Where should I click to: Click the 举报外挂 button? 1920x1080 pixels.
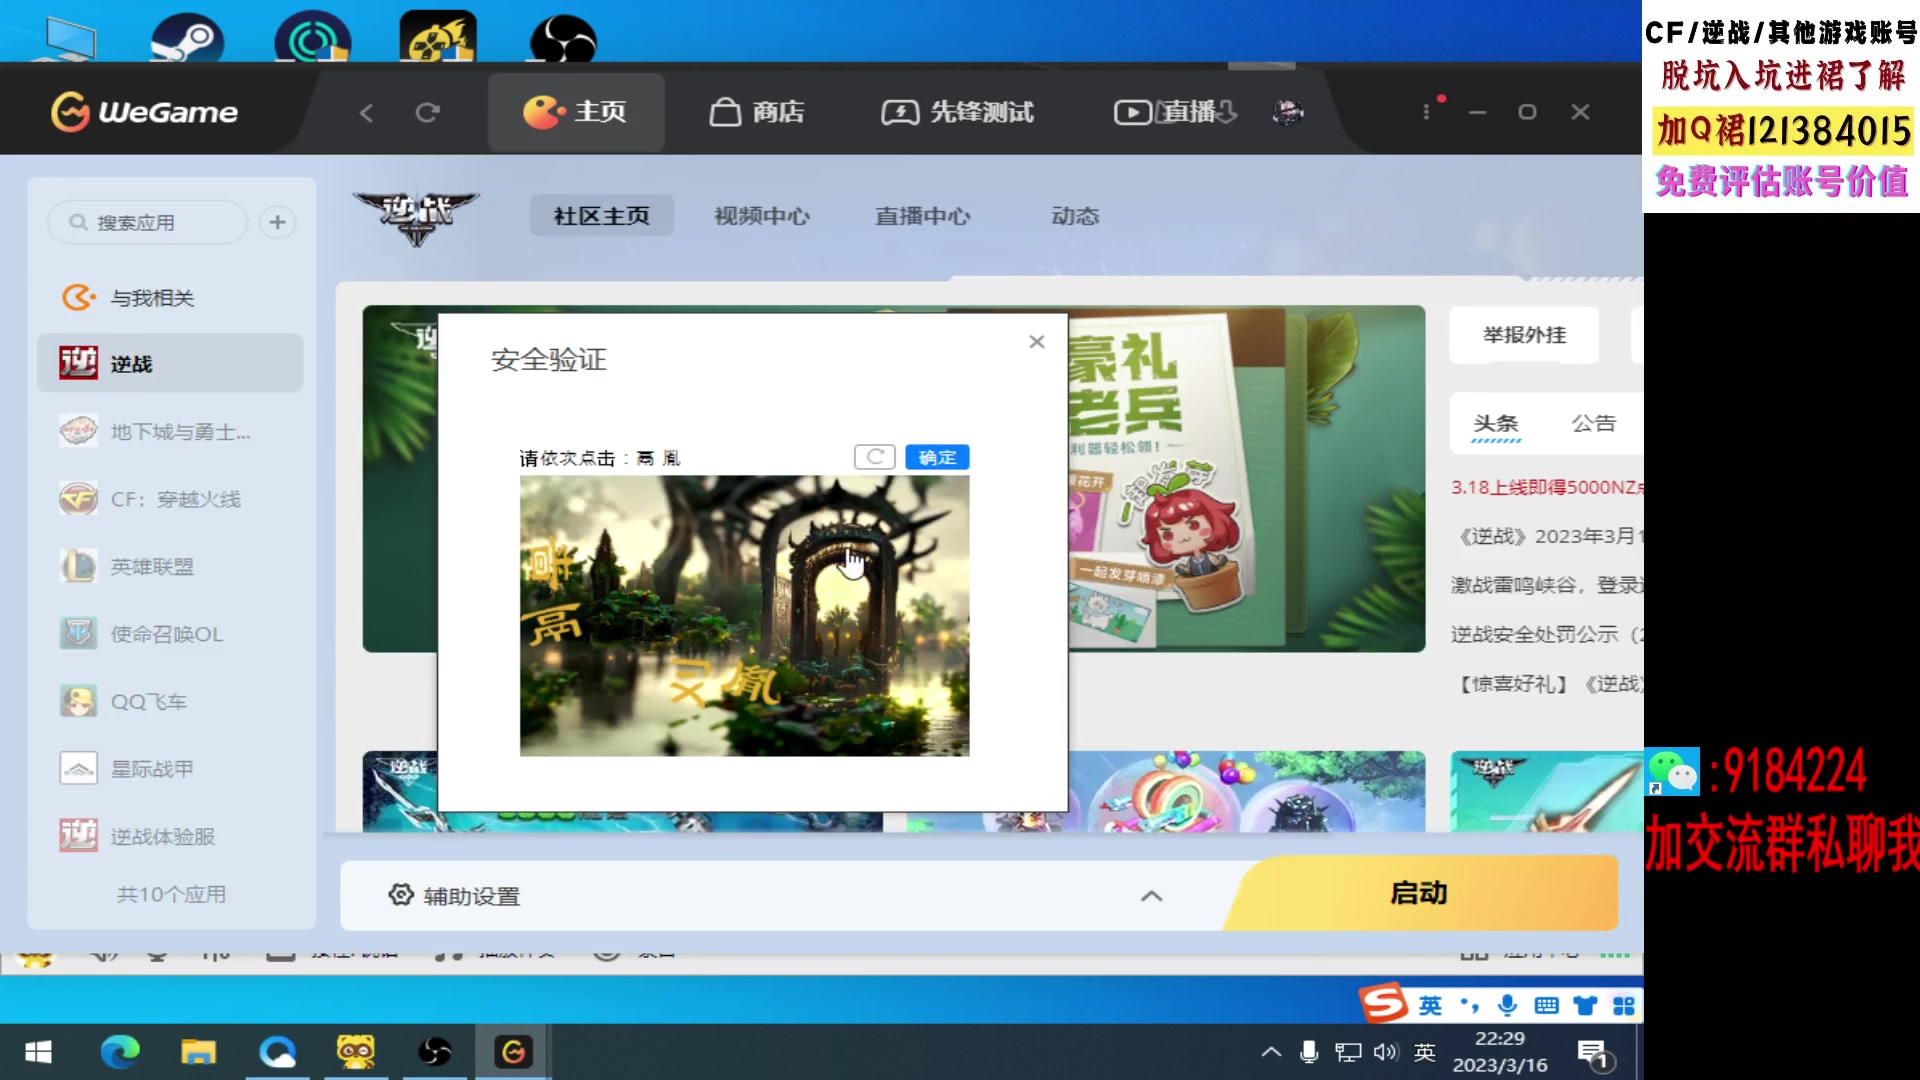click(x=1524, y=335)
